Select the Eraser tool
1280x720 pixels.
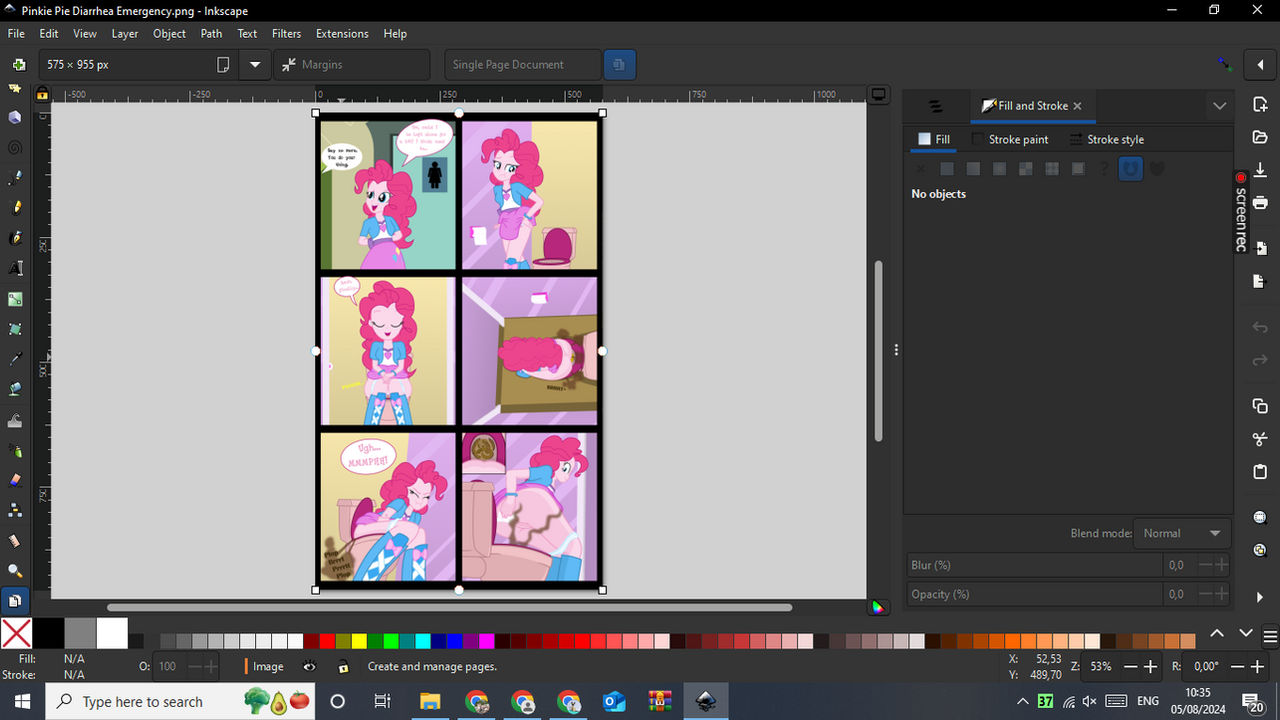tap(15, 480)
